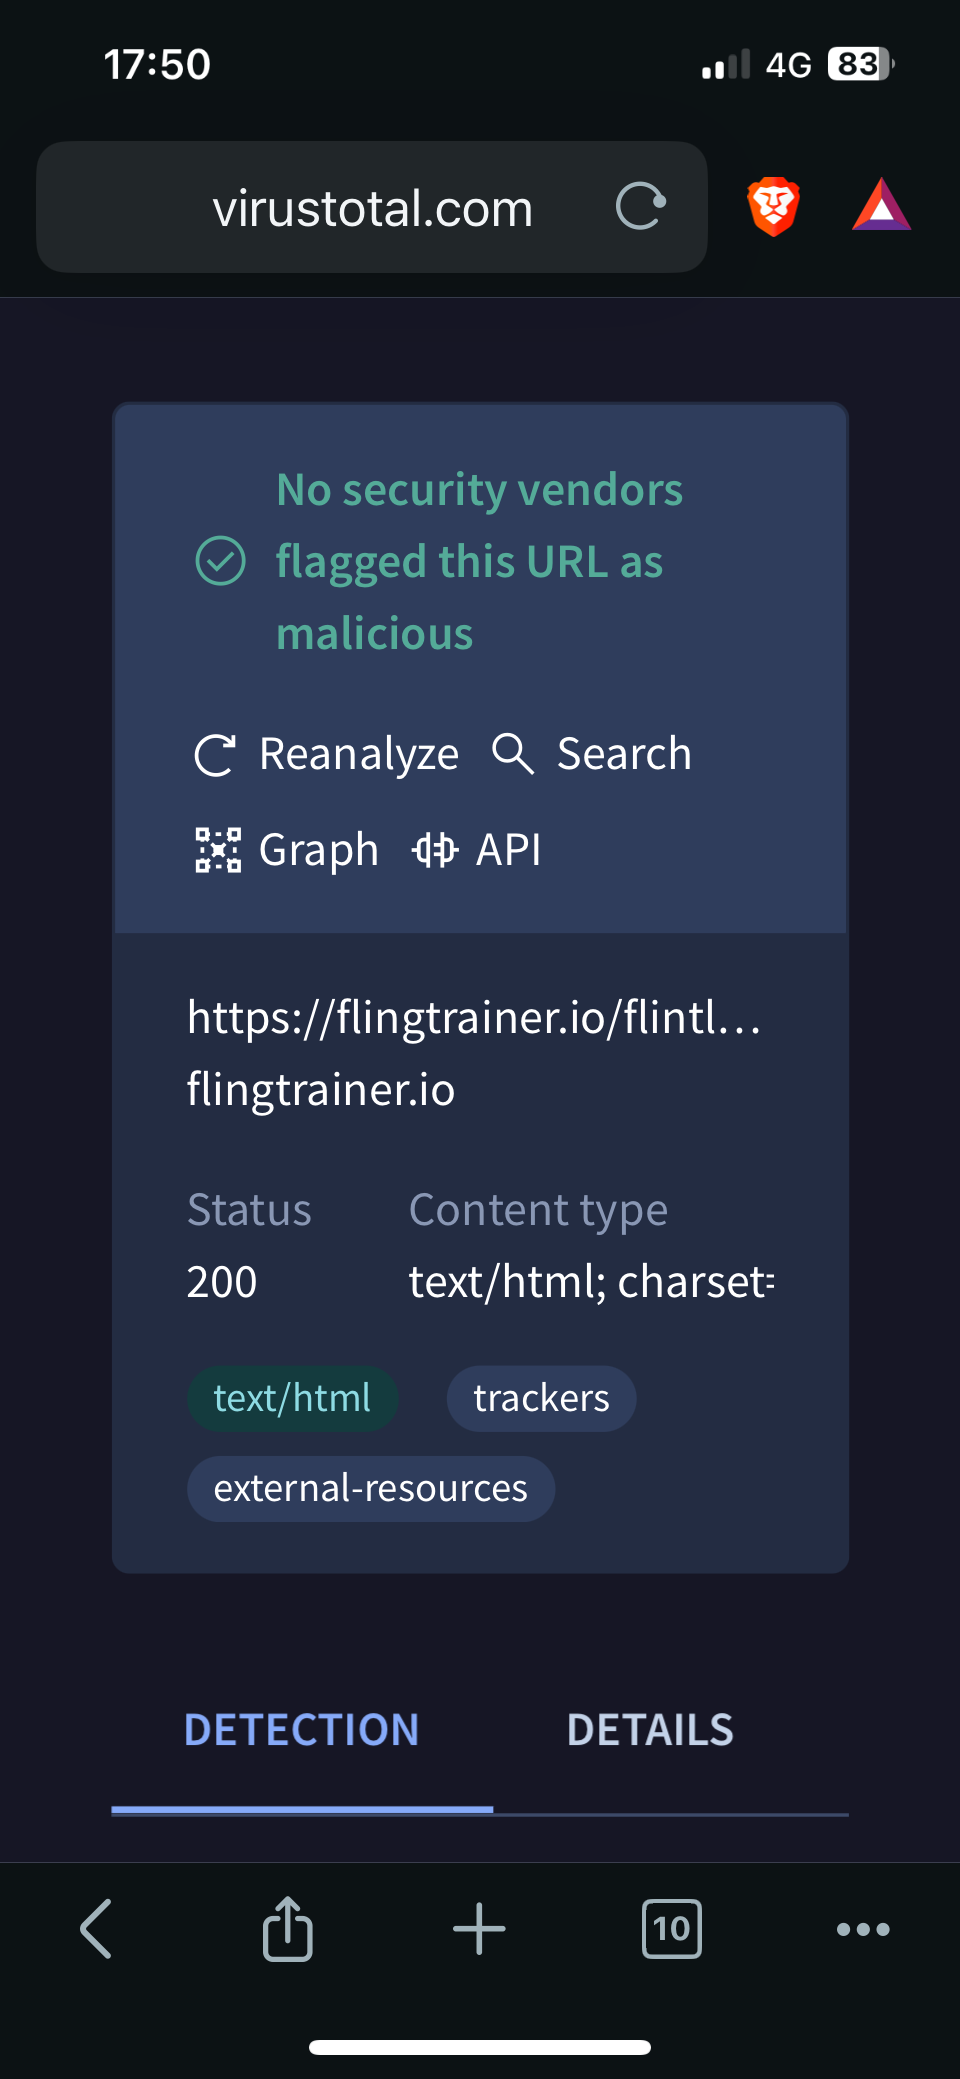Click the Search magnifier icon

pos(513,753)
